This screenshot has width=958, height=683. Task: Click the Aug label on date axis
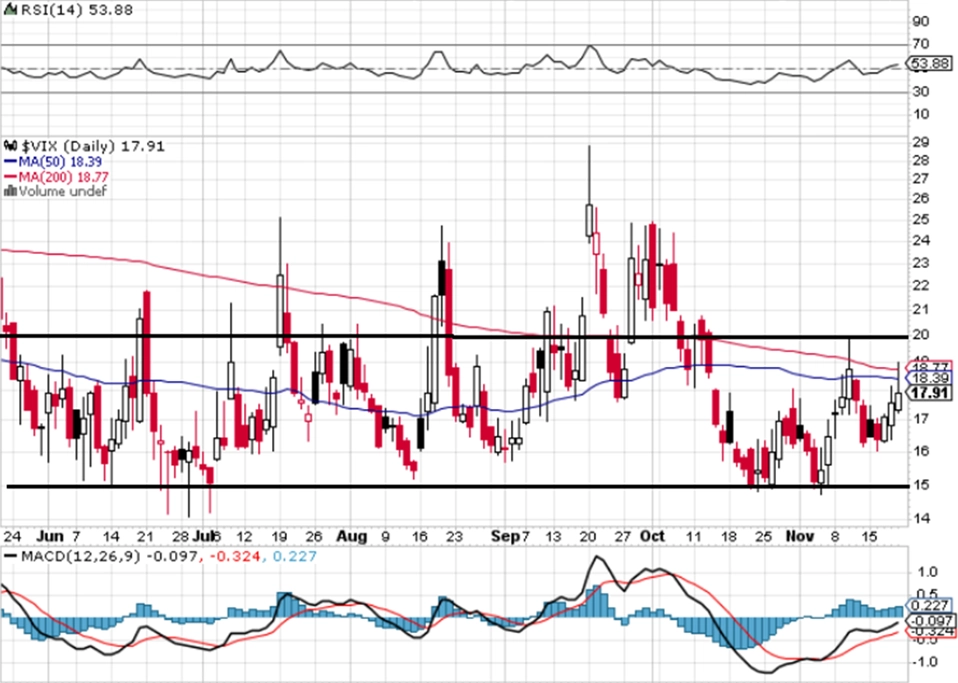pos(352,536)
